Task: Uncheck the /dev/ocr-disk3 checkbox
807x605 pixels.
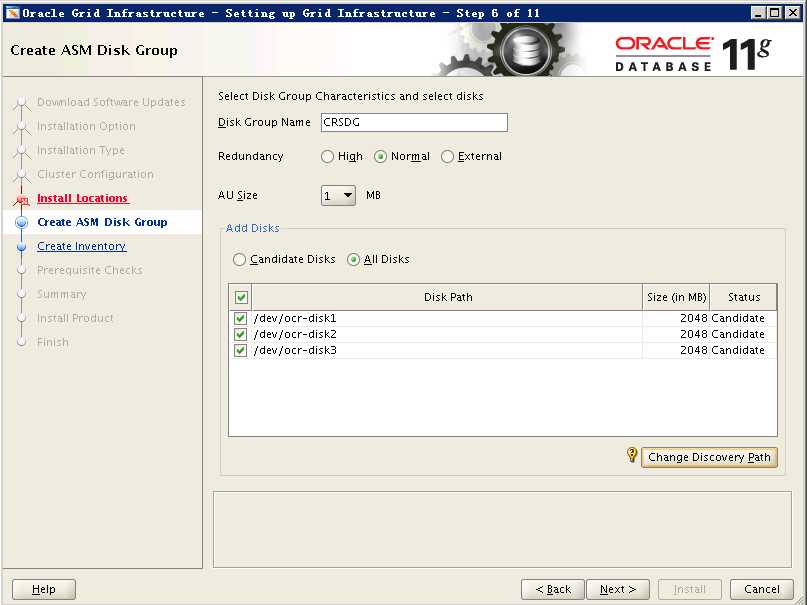Action: pos(240,350)
